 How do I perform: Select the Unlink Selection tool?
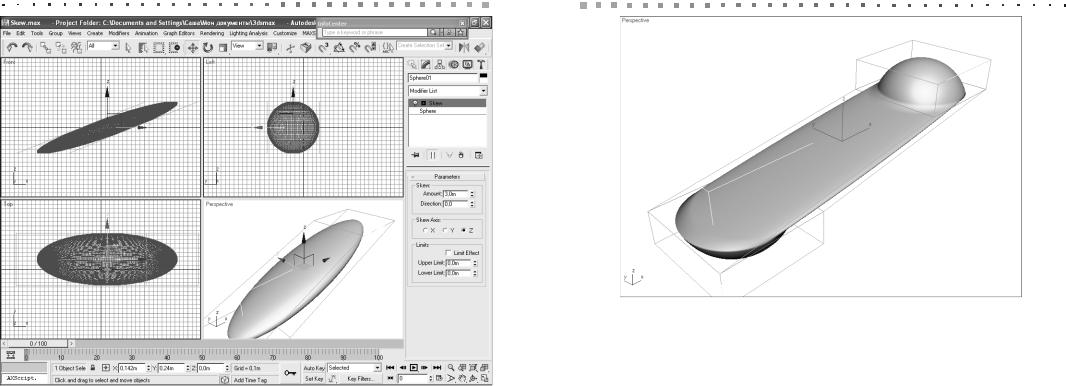click(61, 47)
